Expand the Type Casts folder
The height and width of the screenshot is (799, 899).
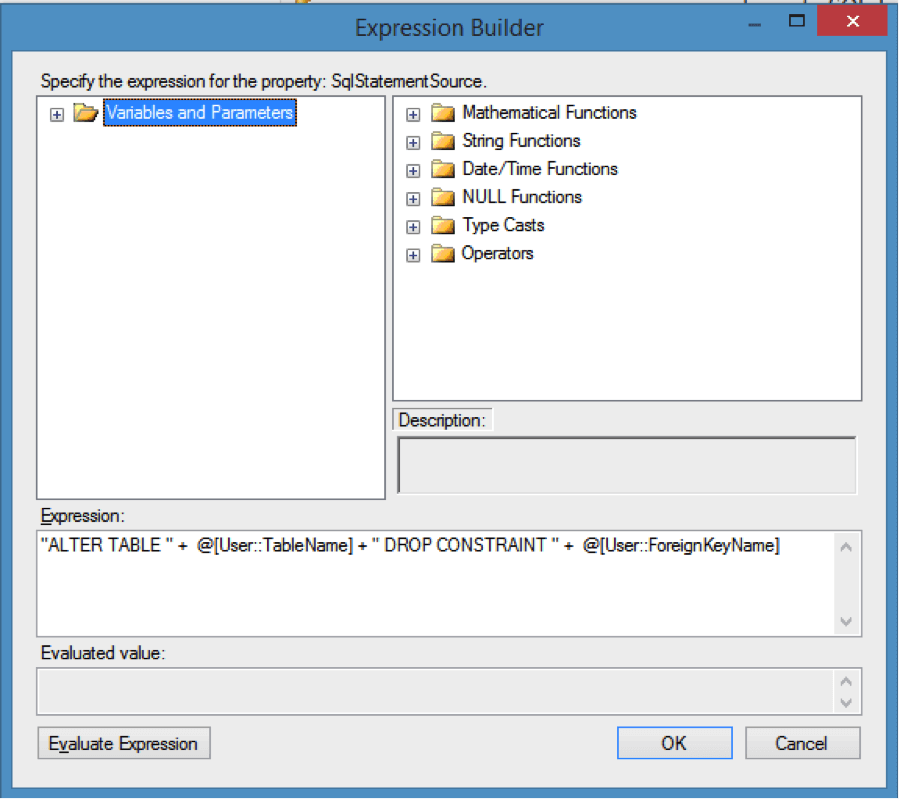tap(413, 227)
